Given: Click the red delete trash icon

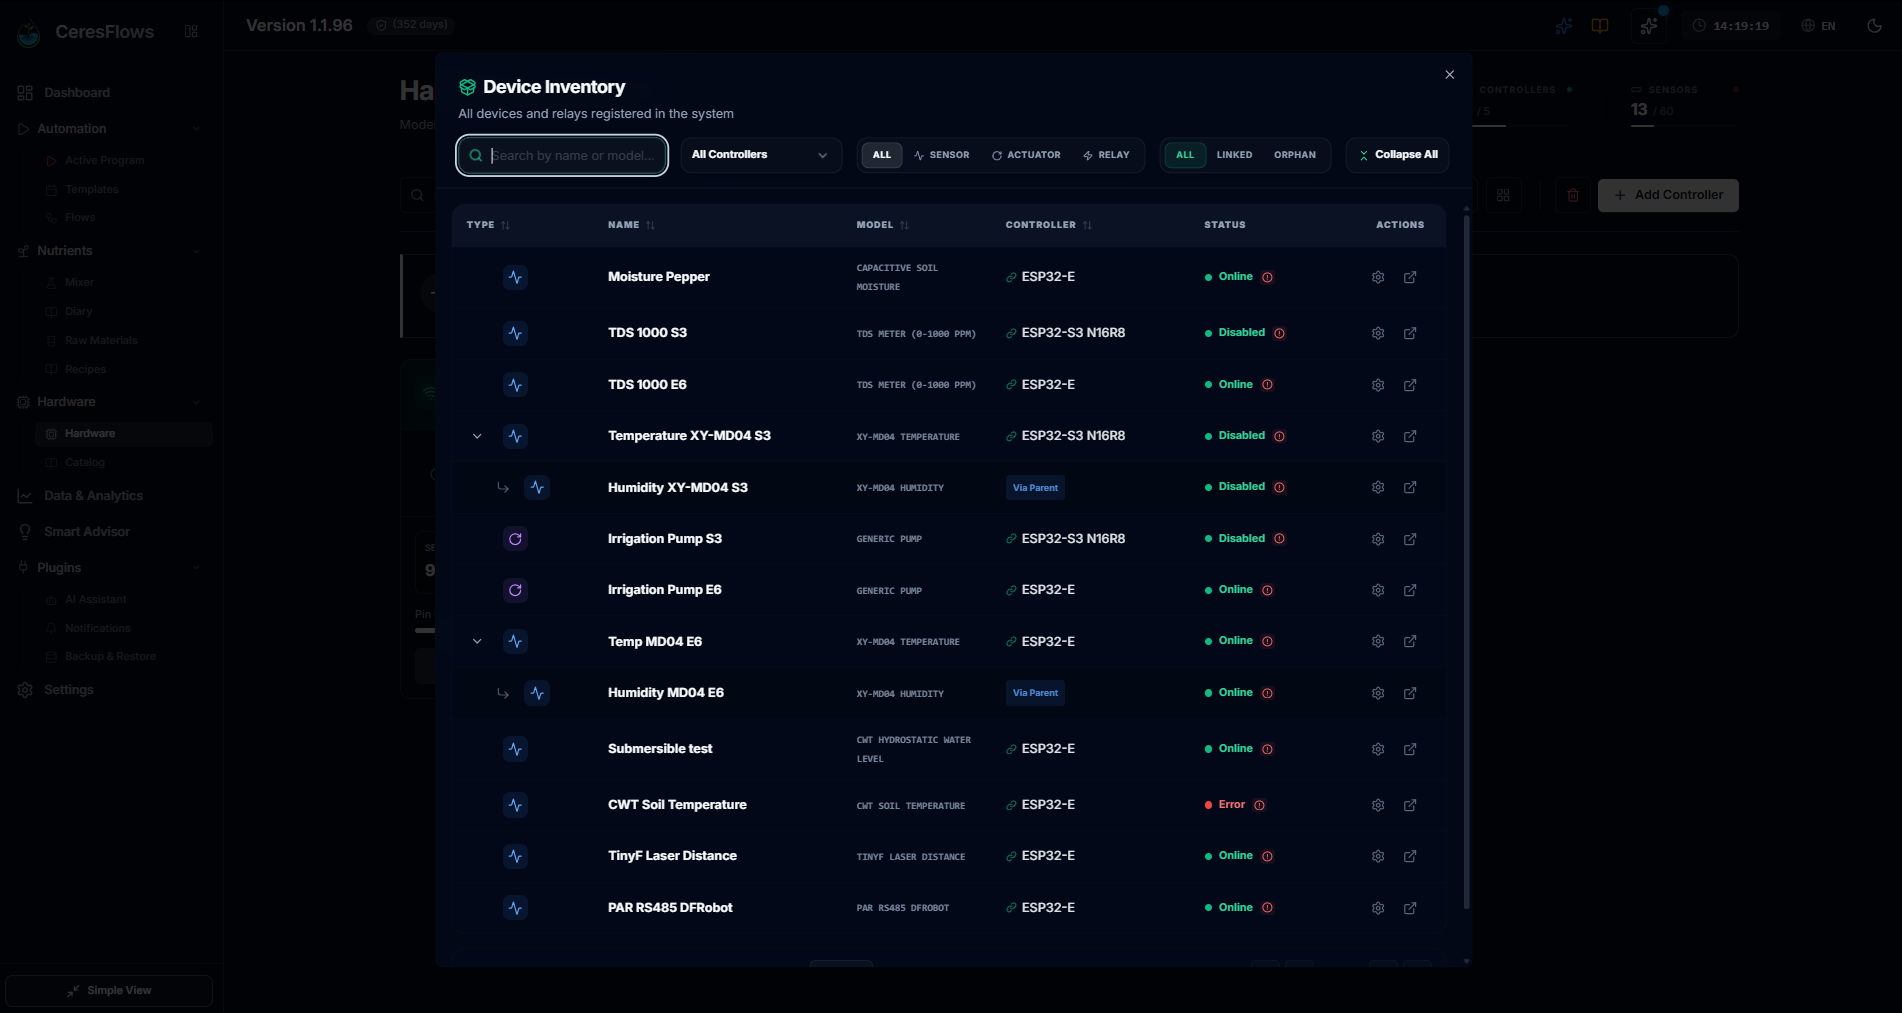Looking at the screenshot, I should [1572, 195].
